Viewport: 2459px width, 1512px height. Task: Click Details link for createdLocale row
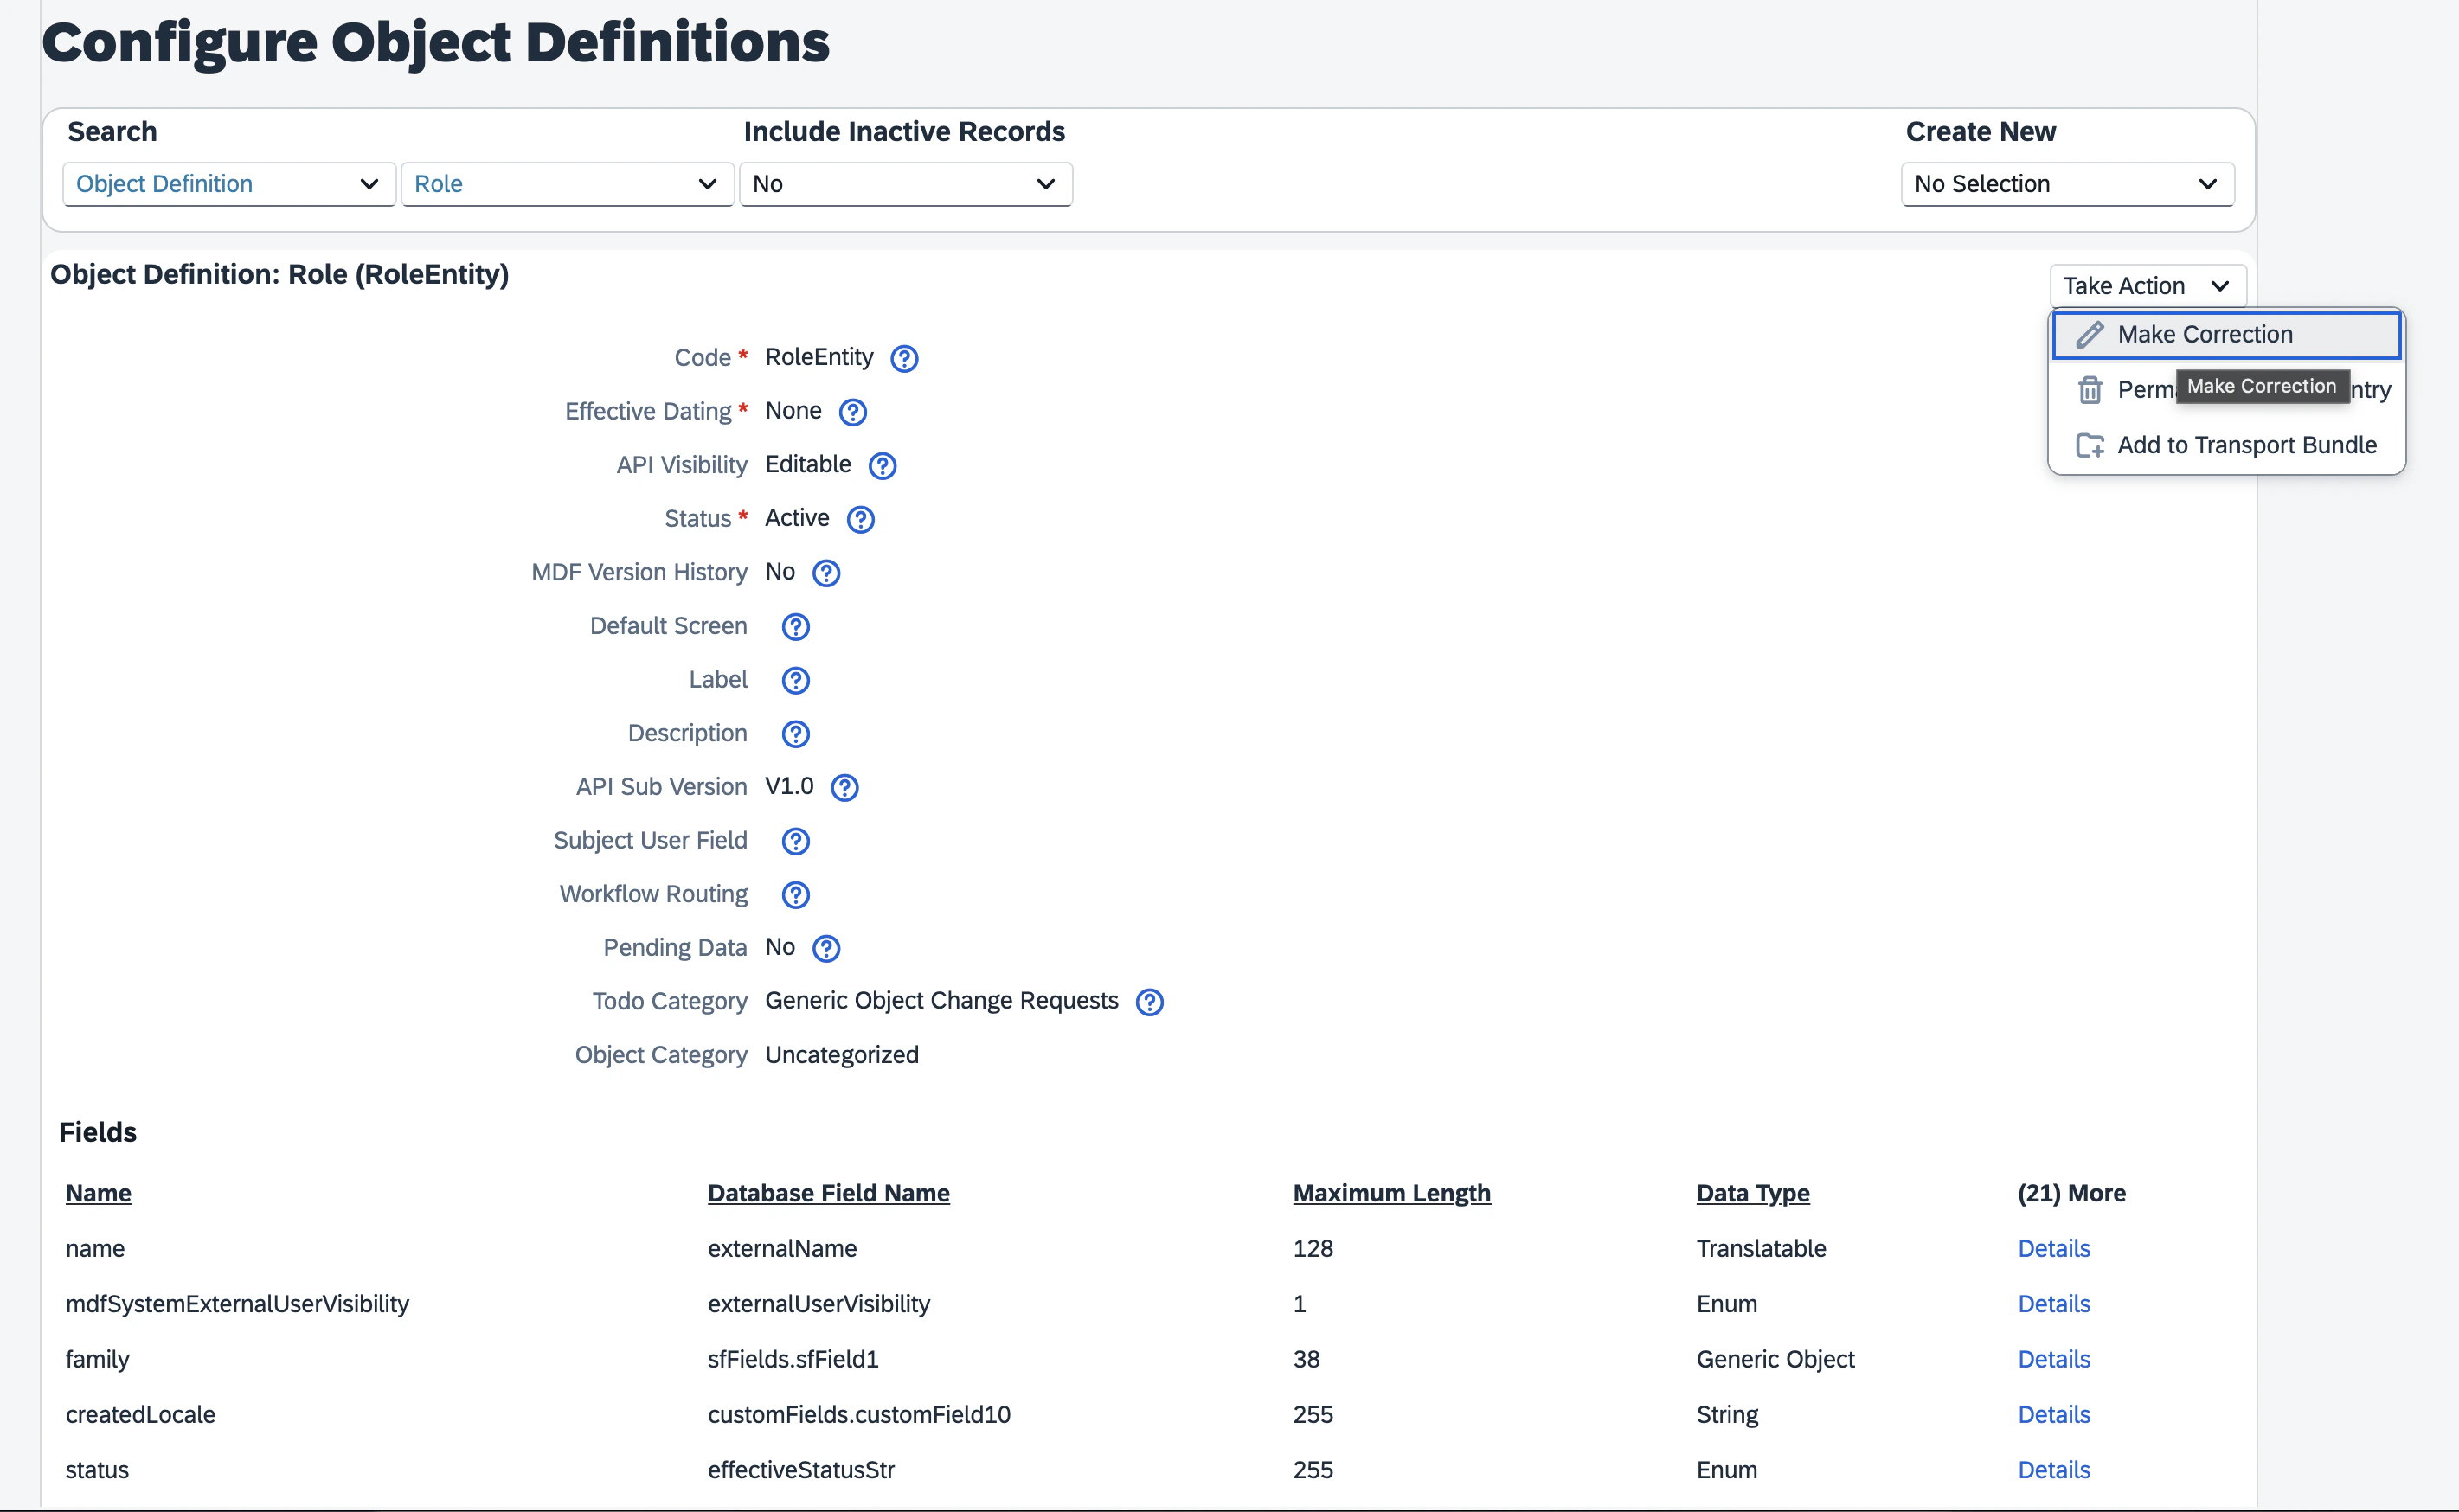2052,1414
